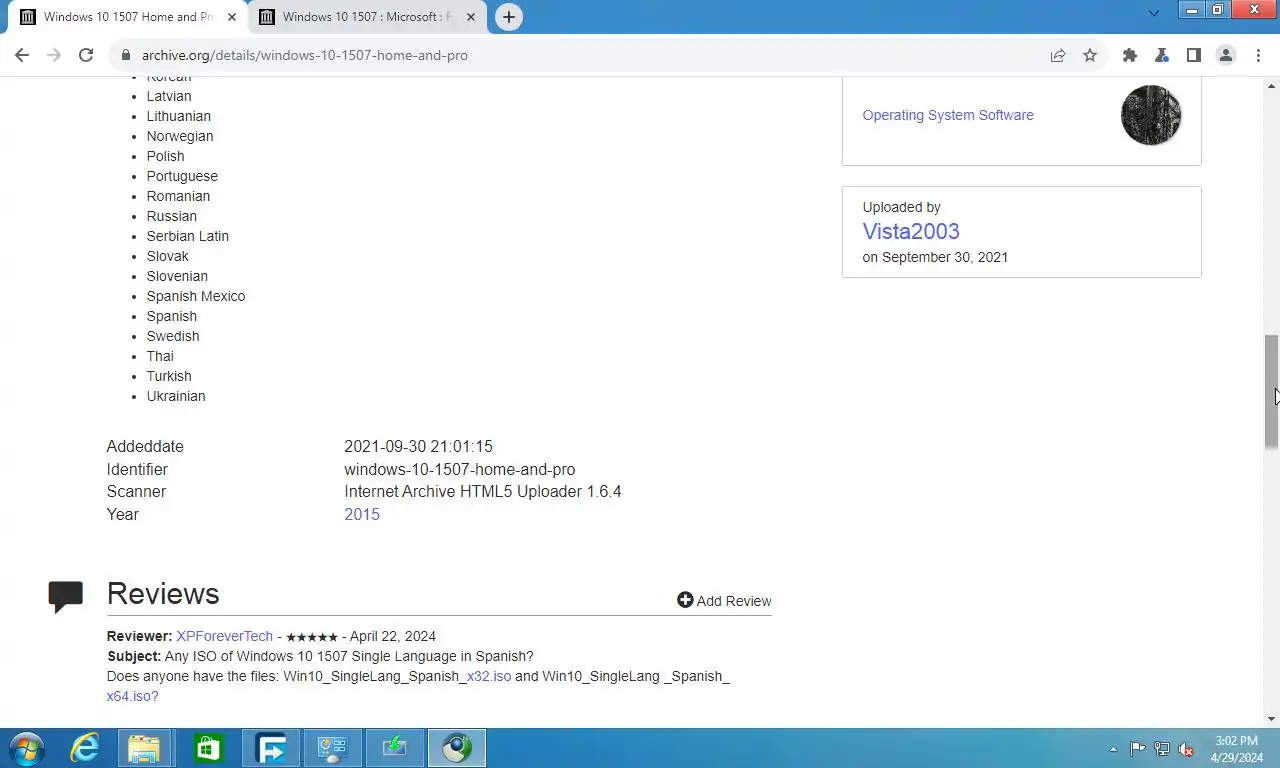Select the Slovenian list entry

[177, 276]
